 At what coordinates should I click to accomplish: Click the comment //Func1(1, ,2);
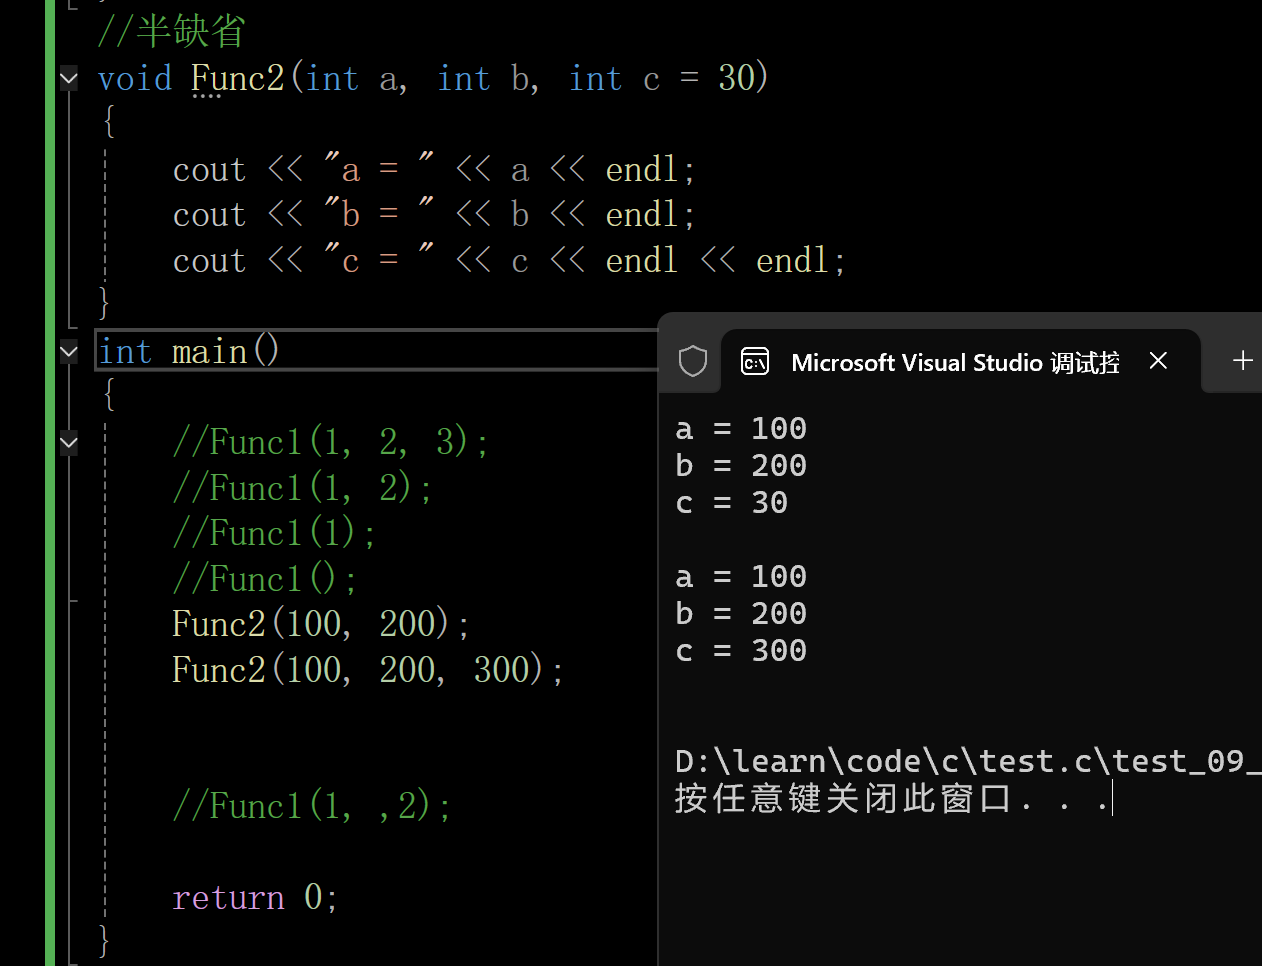312,805
